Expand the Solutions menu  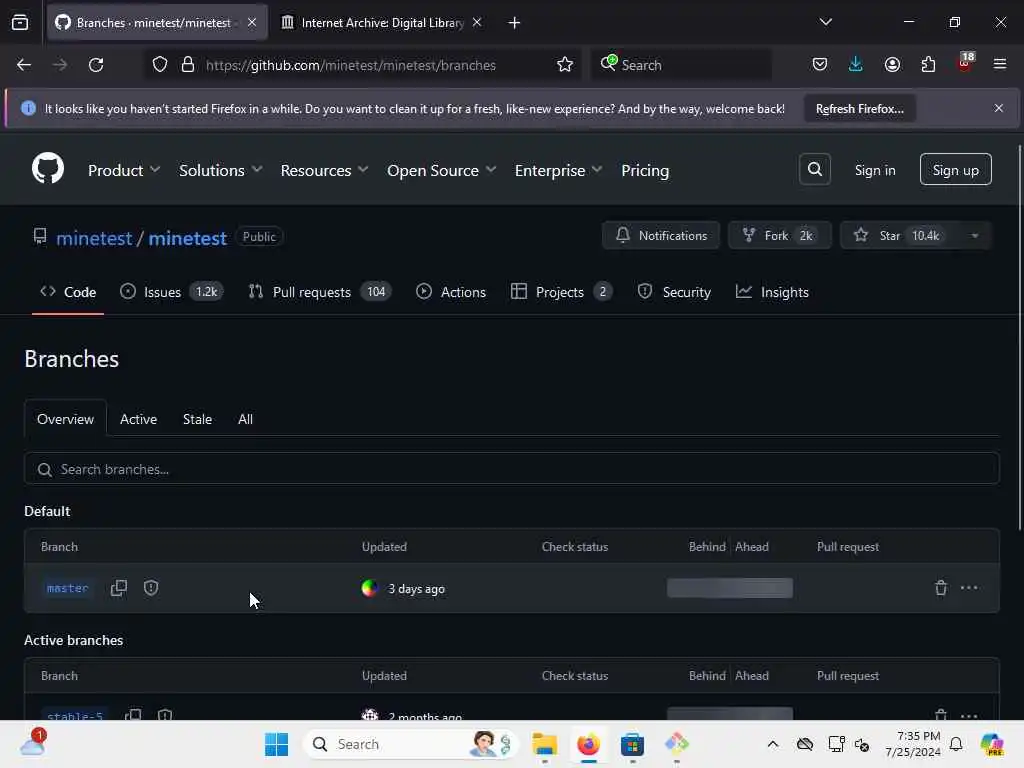pyautogui.click(x=221, y=170)
